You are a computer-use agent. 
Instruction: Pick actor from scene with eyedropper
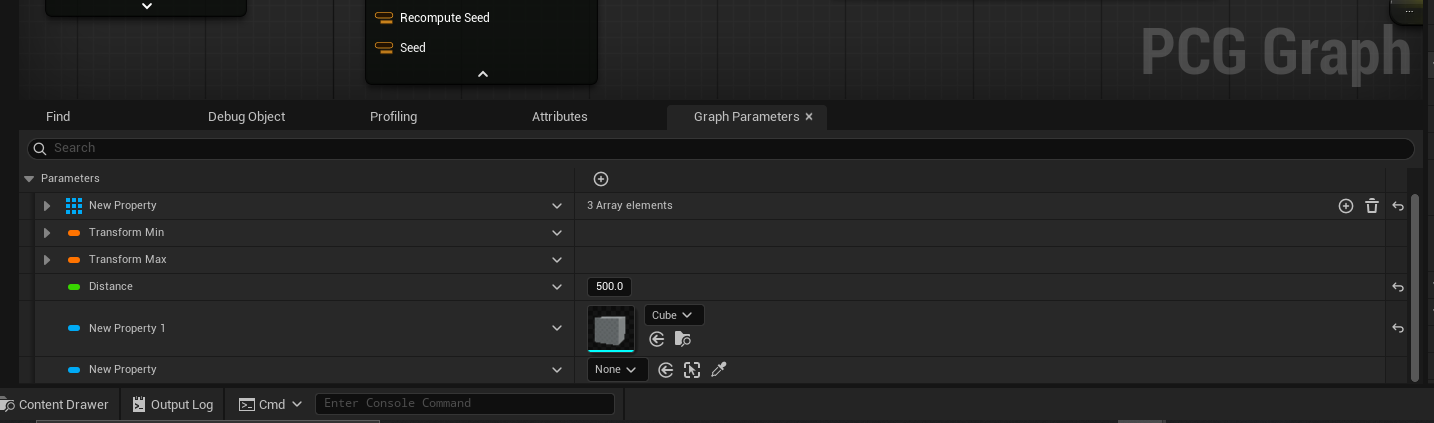(x=718, y=370)
